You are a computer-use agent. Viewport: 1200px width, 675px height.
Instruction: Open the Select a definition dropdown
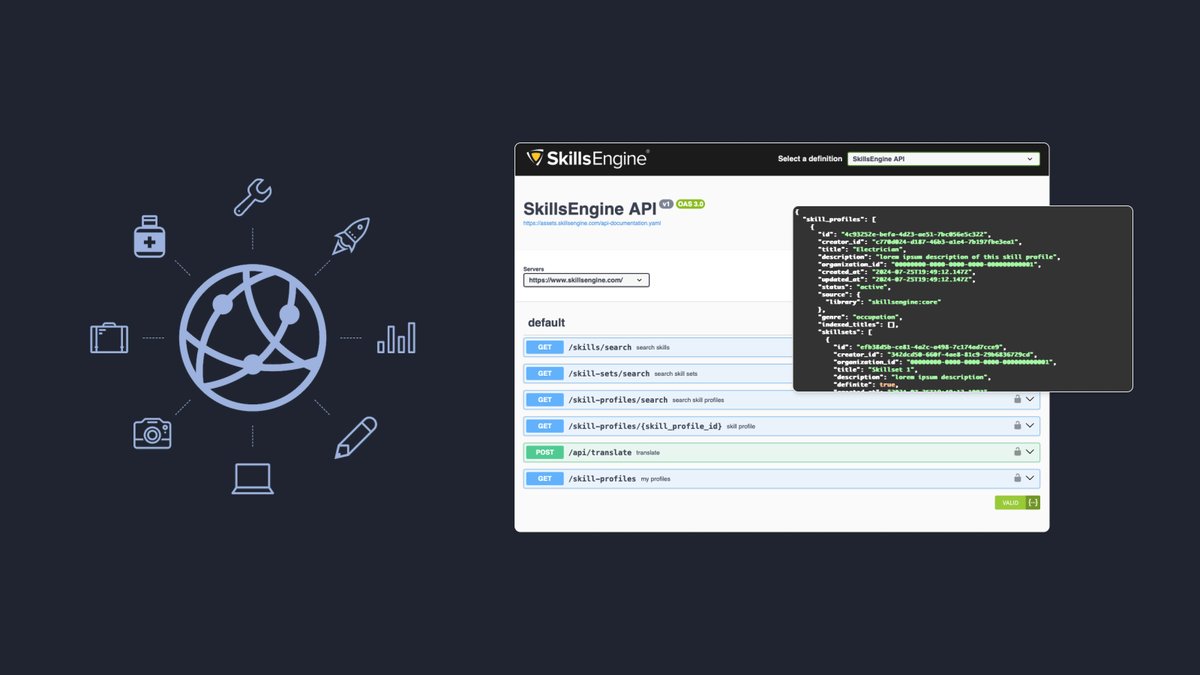[x=943, y=158]
